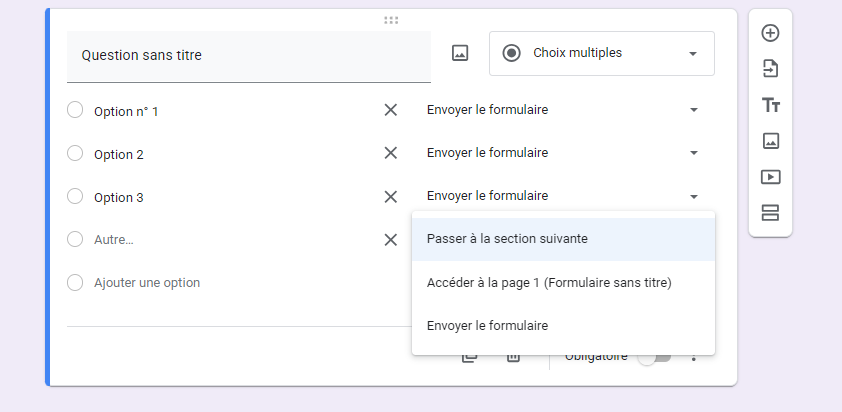Click the Add video sidebar icon
The width and height of the screenshot is (842, 412).
click(771, 177)
